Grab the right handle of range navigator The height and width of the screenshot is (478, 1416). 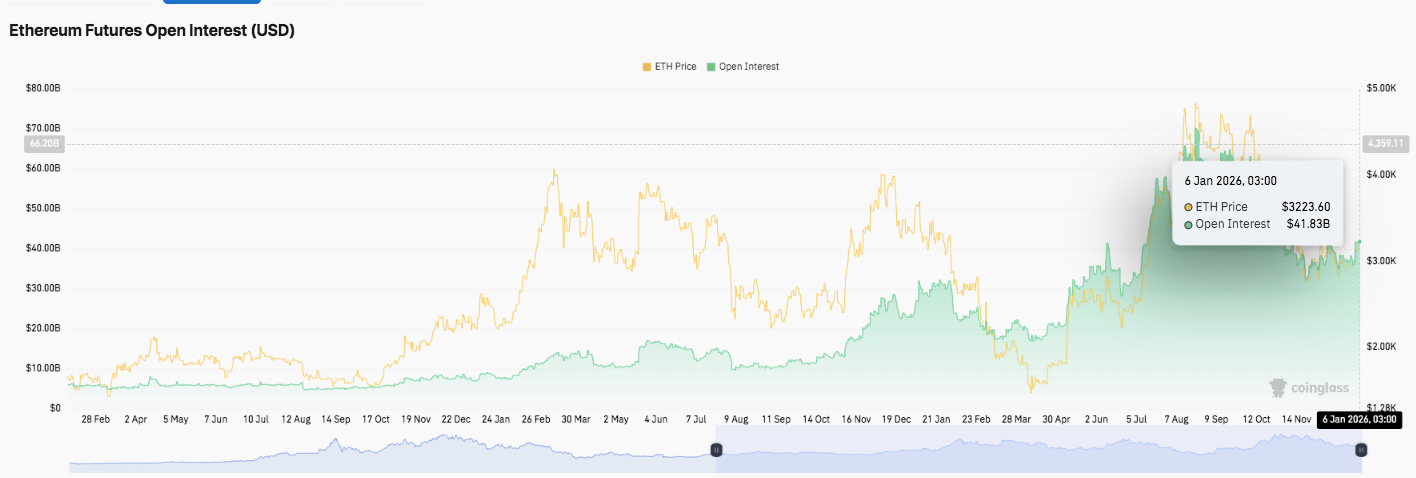(x=1361, y=451)
